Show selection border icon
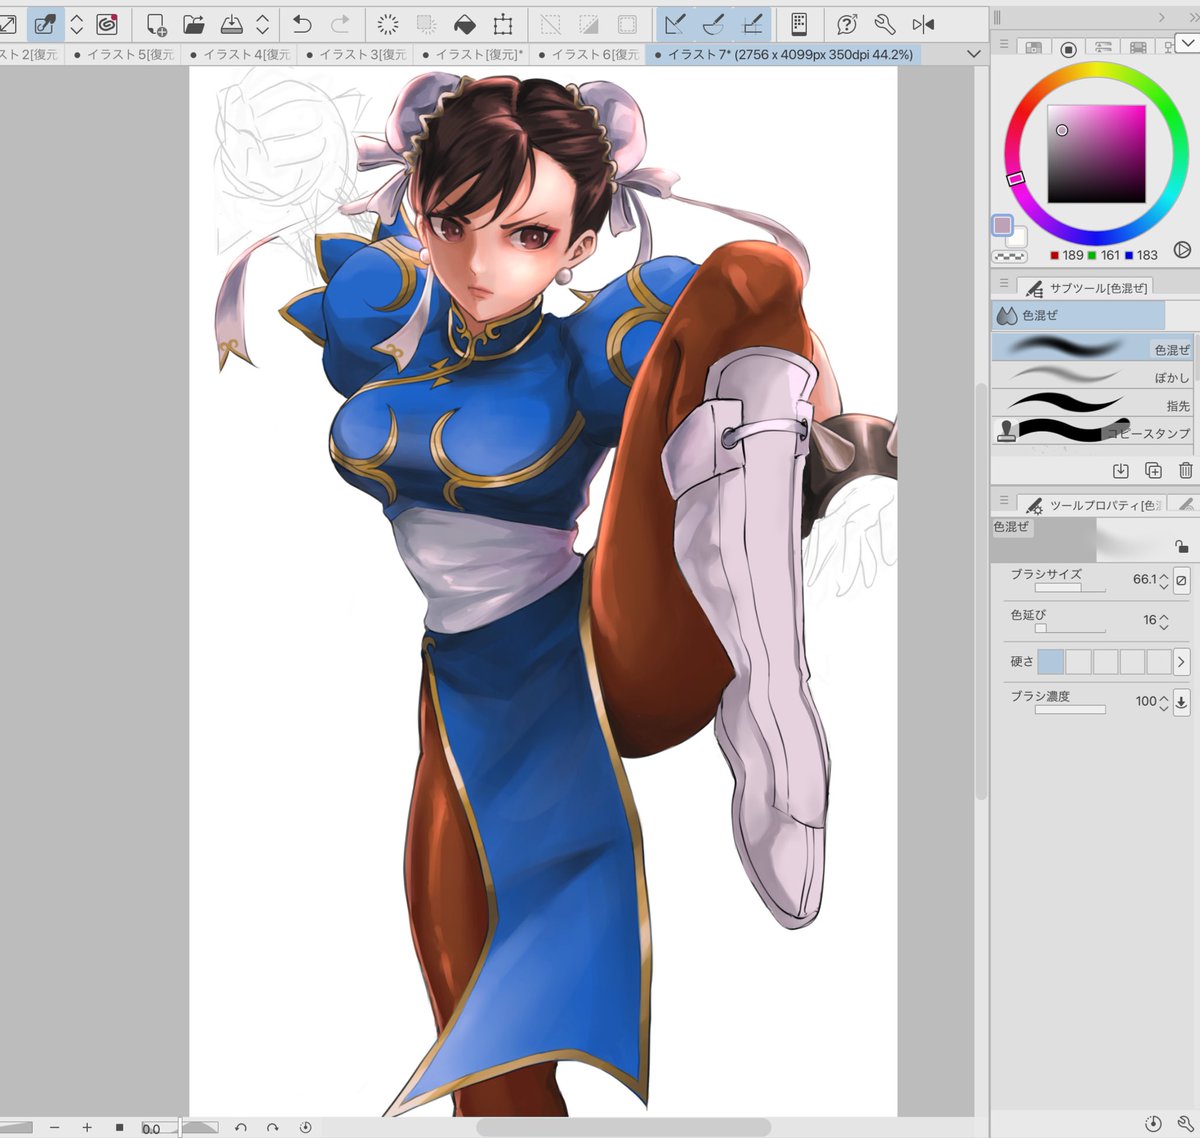Image resolution: width=1200 pixels, height=1138 pixels. [x=627, y=24]
